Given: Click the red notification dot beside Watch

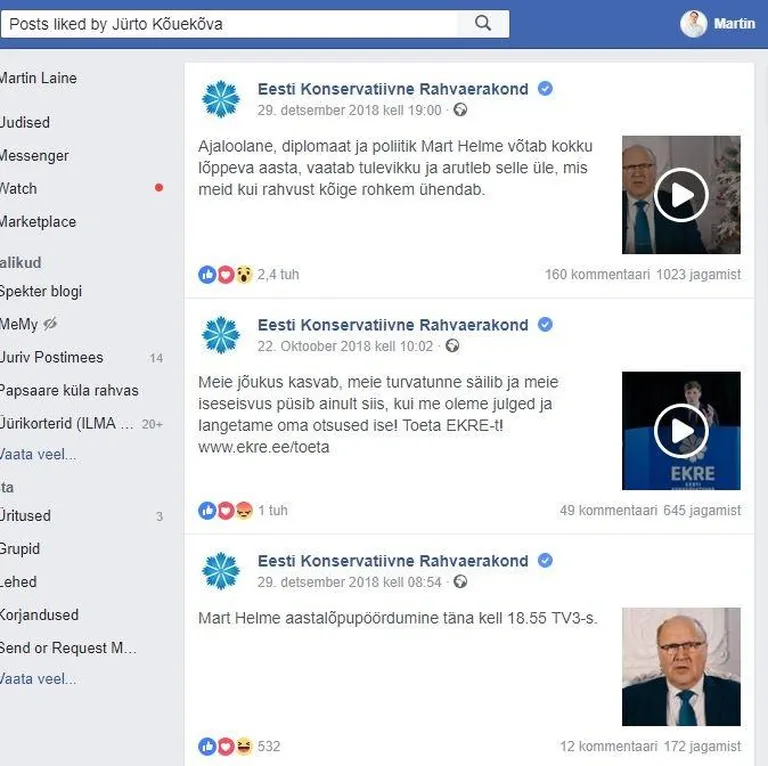Looking at the screenshot, I should (x=159, y=188).
